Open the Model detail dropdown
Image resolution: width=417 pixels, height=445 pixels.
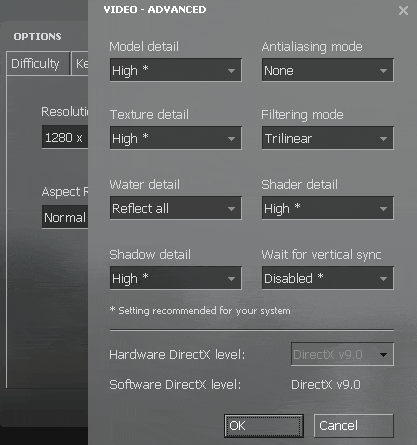[176, 70]
